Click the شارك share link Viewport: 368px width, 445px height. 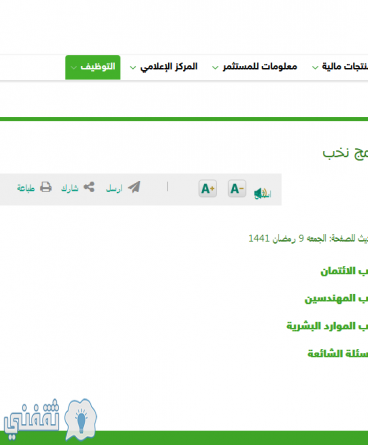[69, 188]
